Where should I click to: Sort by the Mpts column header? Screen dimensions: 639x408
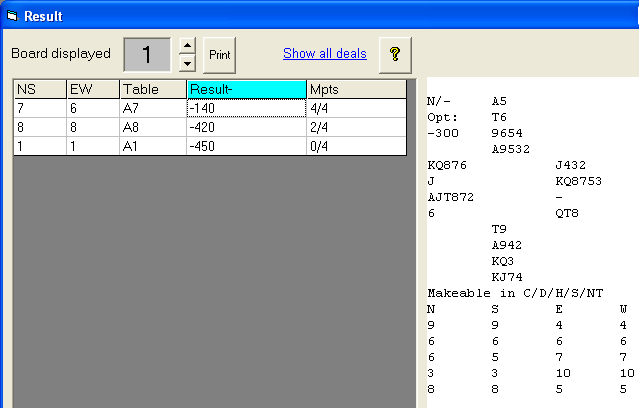point(357,89)
